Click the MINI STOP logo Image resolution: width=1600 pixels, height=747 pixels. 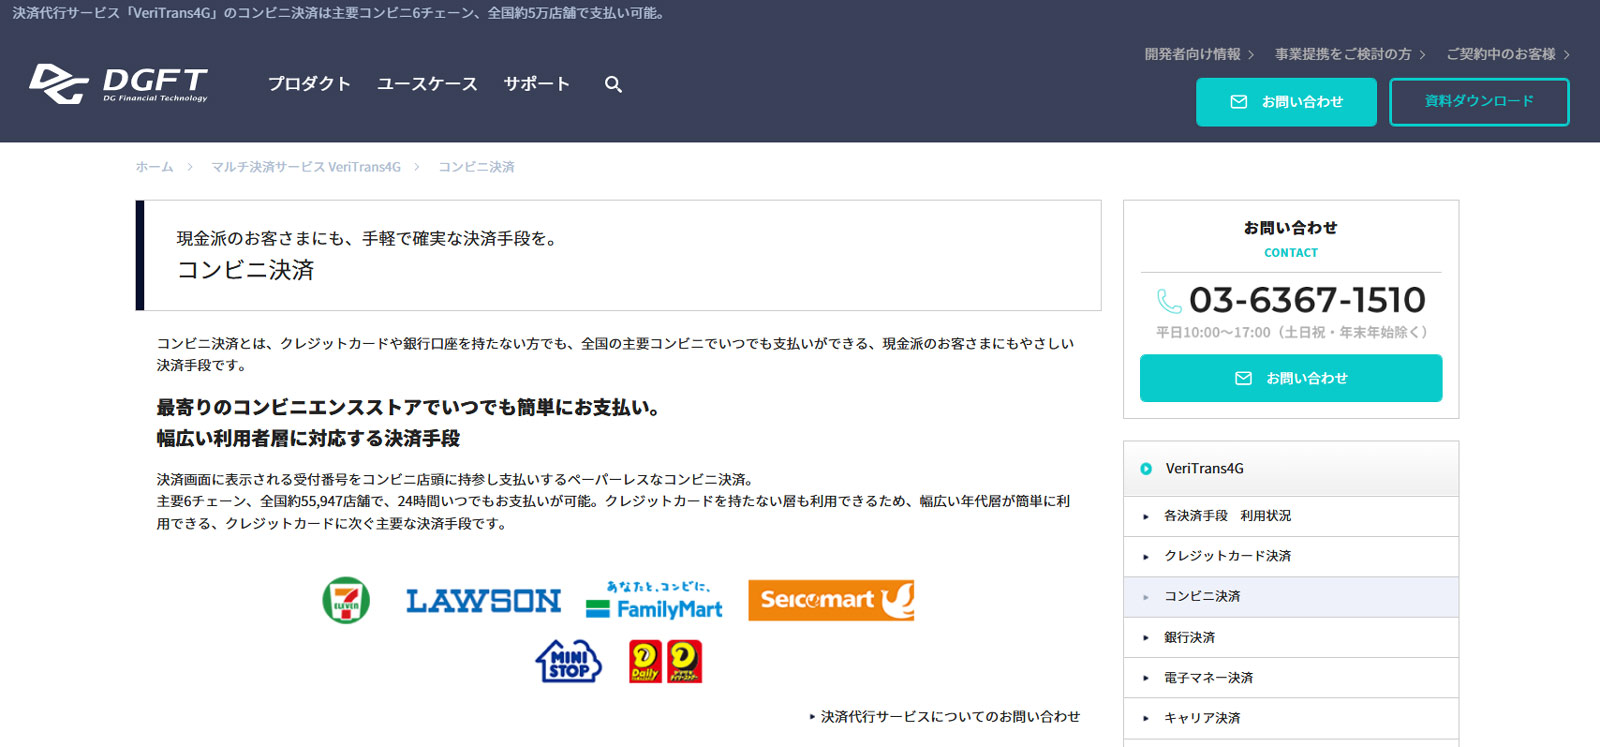pos(568,661)
